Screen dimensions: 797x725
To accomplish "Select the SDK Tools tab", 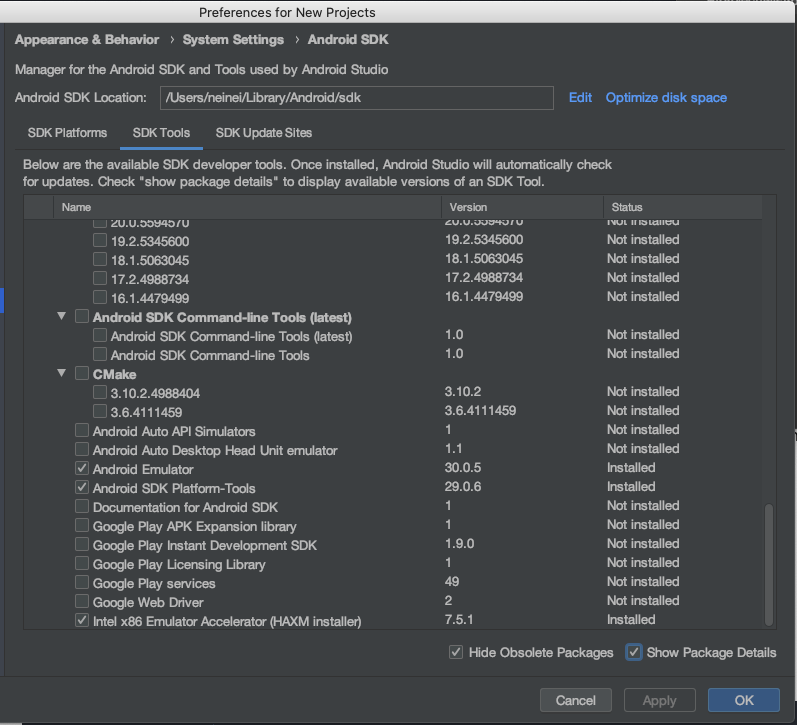I will click(x=161, y=133).
